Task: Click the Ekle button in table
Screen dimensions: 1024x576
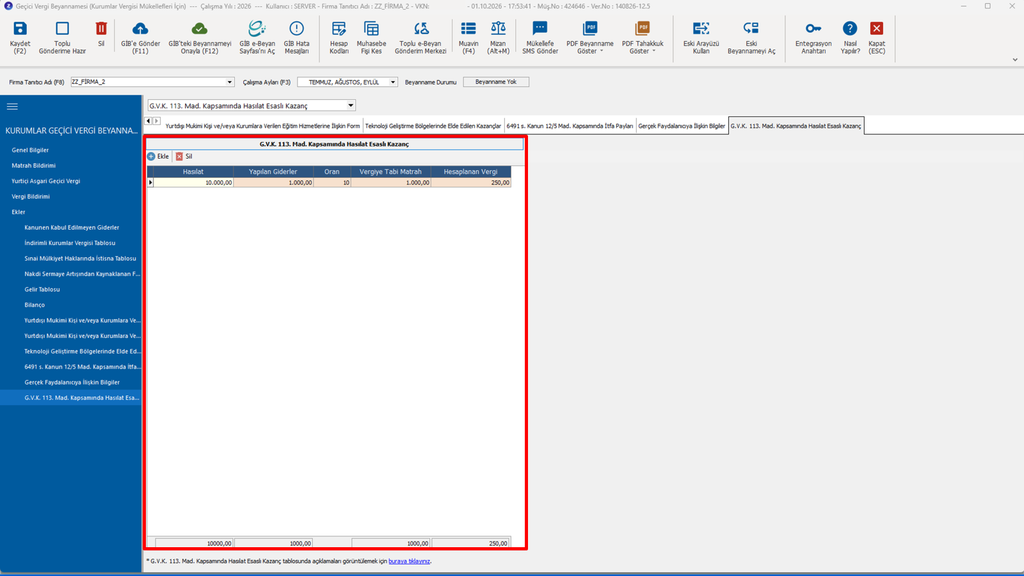Action: (x=158, y=157)
